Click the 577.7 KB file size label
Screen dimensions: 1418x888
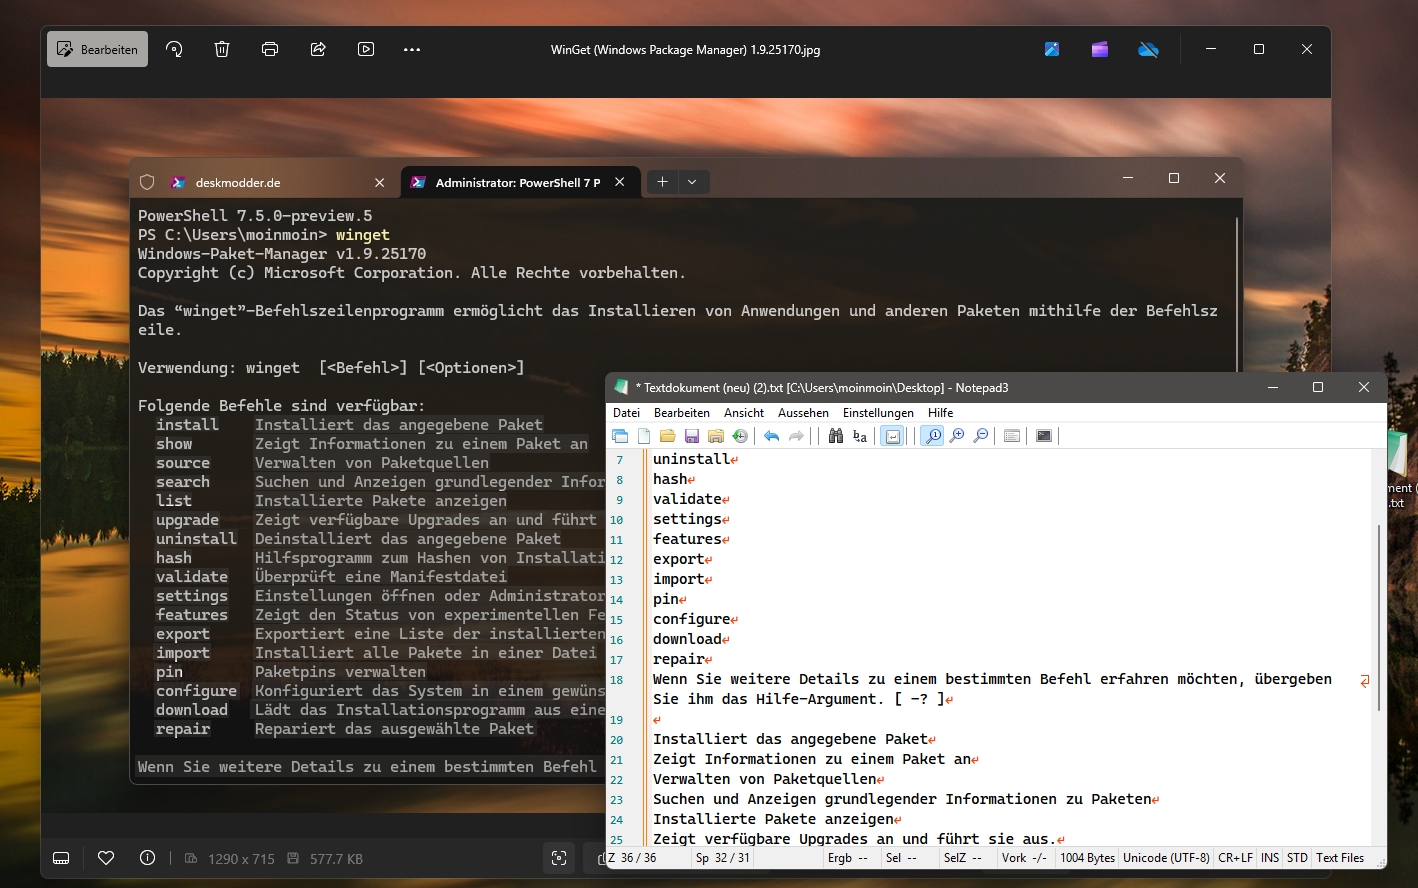click(x=336, y=859)
